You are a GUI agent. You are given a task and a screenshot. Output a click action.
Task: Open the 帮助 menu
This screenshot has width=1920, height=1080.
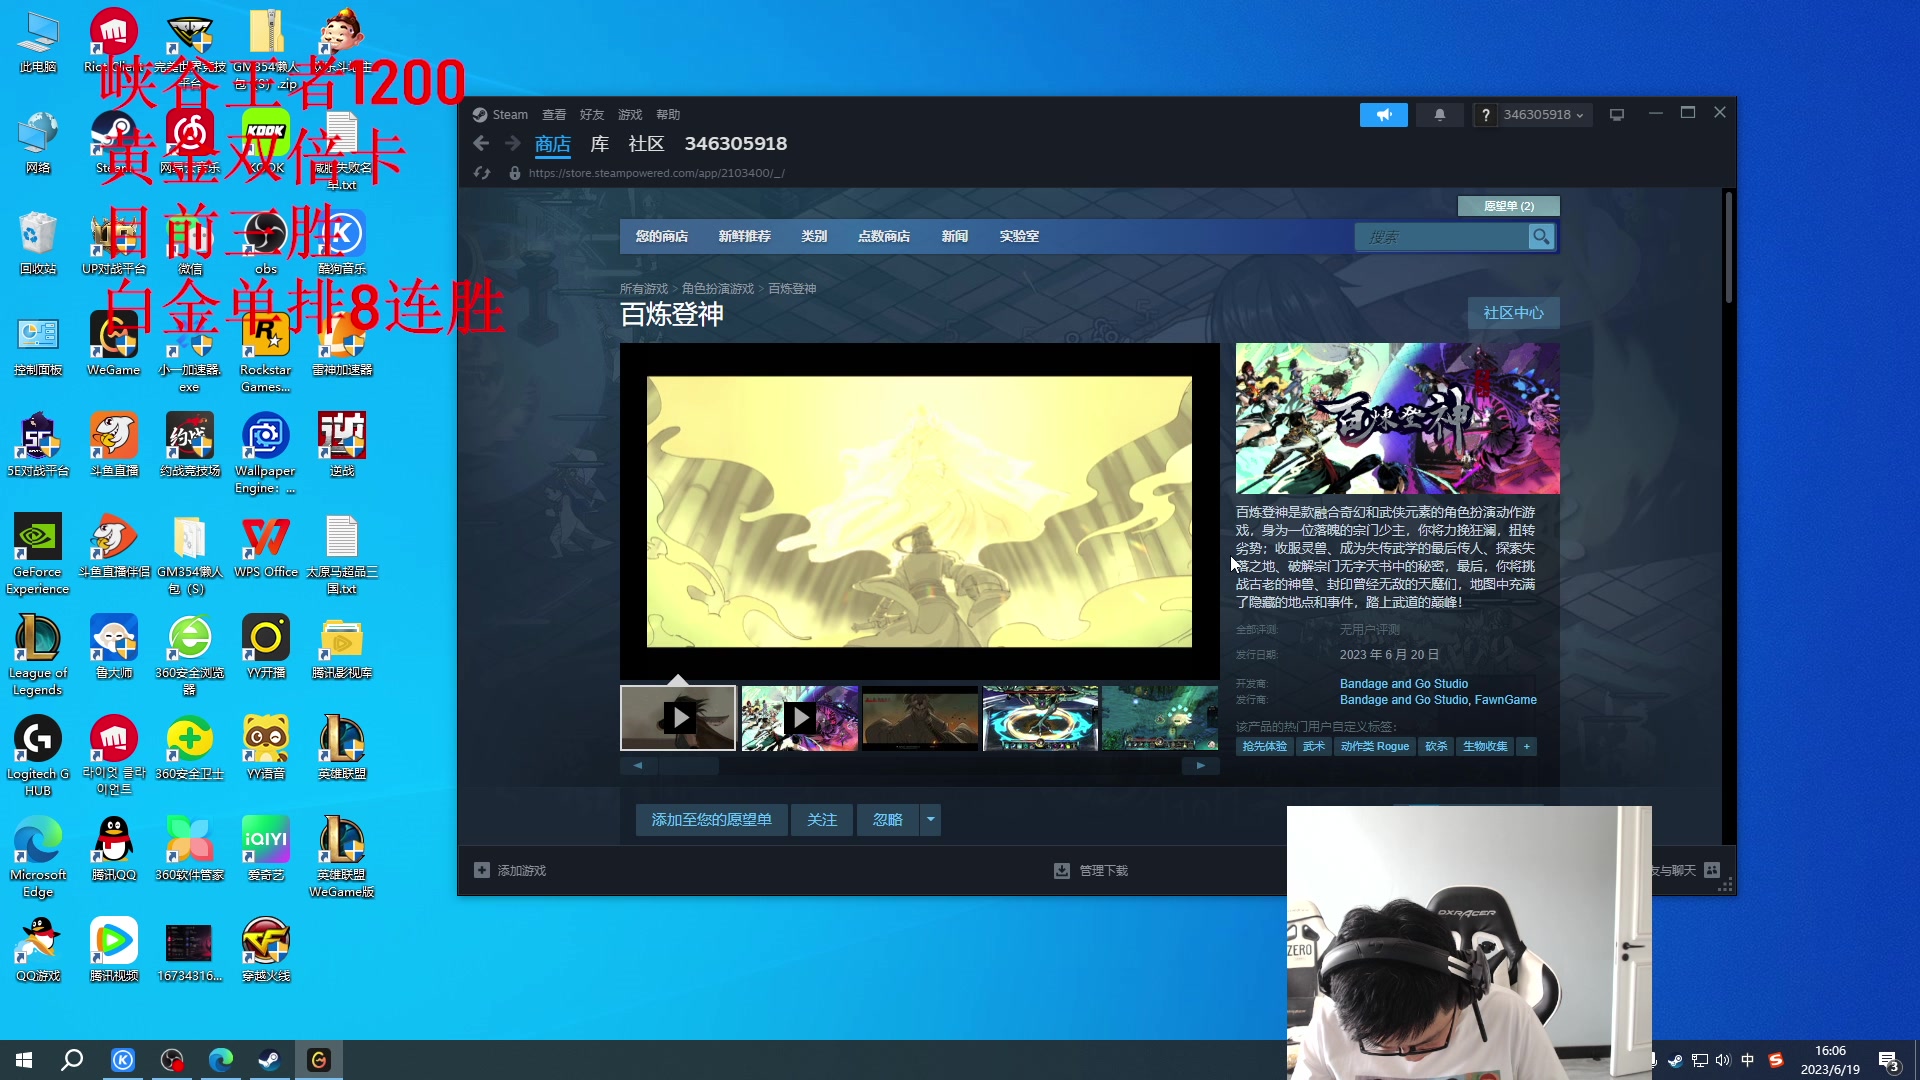click(668, 115)
